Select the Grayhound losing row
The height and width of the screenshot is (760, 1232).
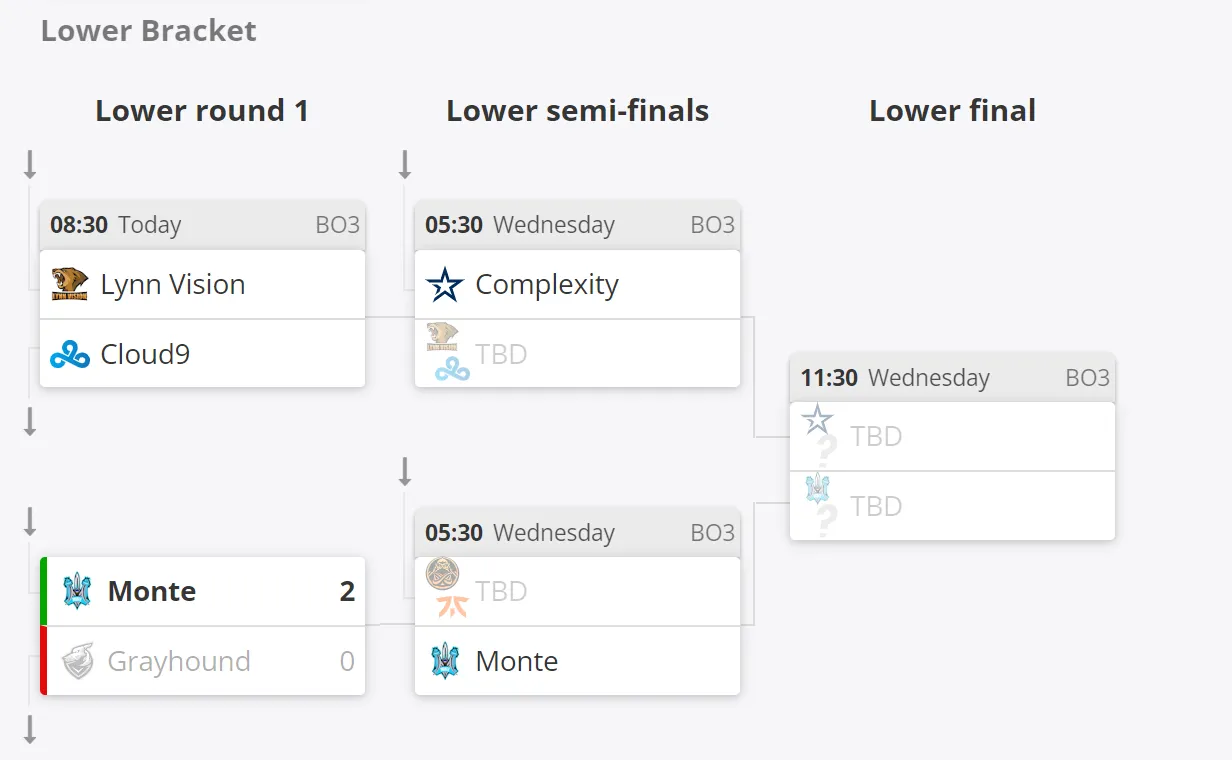202,661
